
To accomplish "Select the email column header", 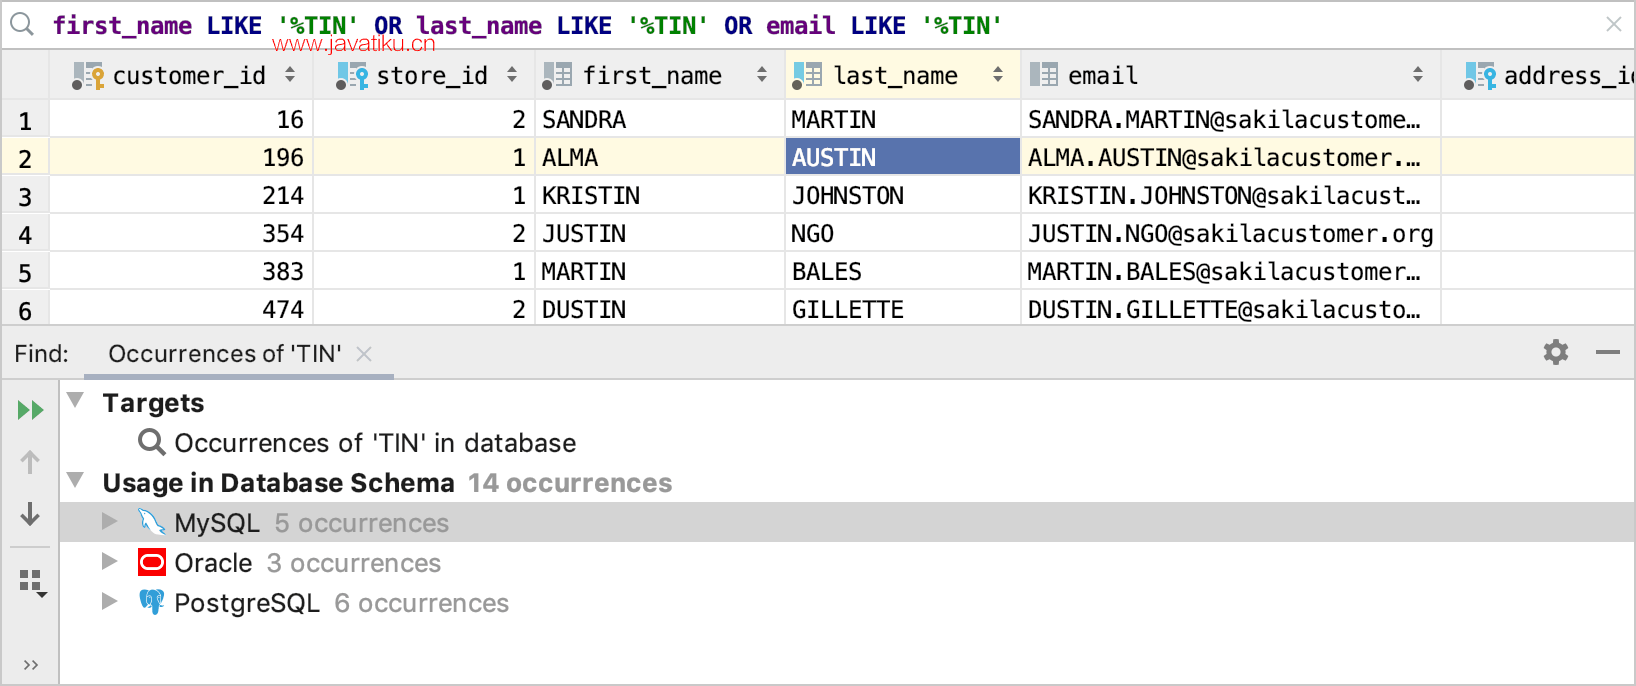I will (1230, 75).
